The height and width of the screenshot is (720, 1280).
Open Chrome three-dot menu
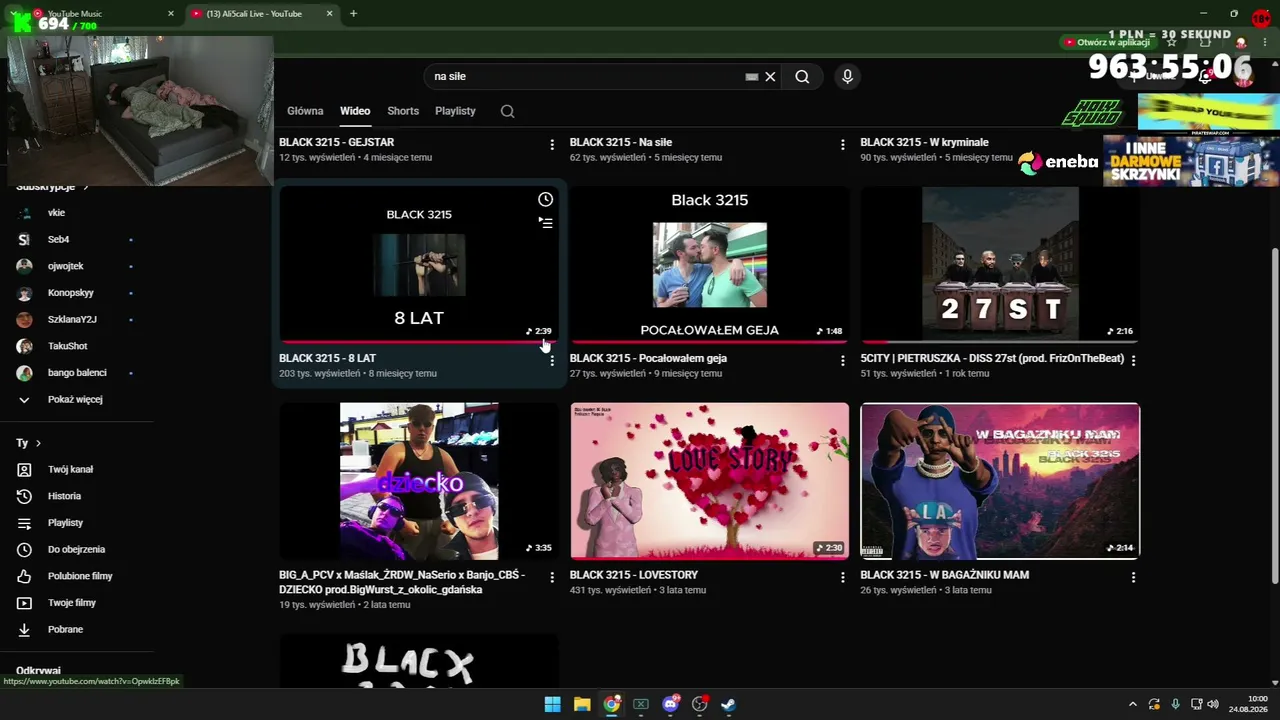pyautogui.click(x=1267, y=42)
